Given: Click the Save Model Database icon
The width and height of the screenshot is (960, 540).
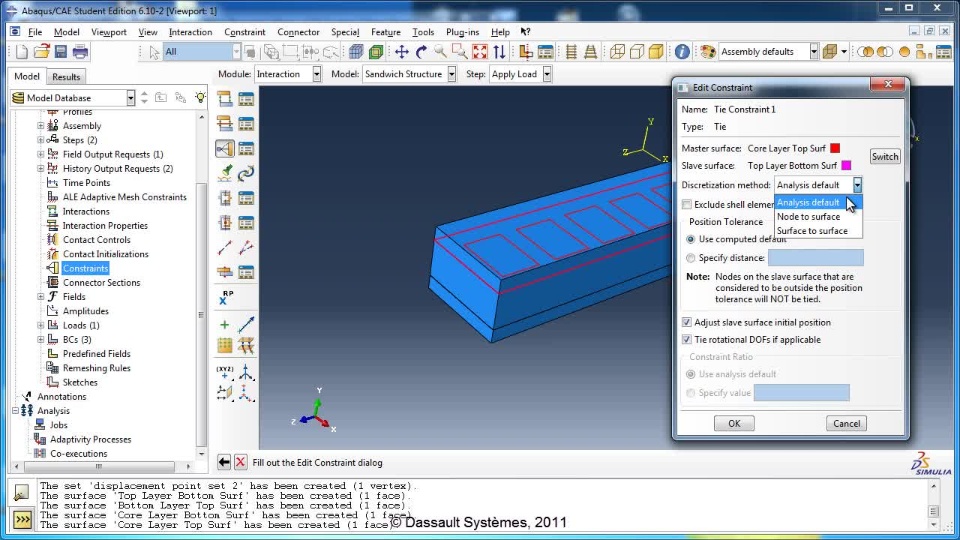Looking at the screenshot, I should pyautogui.click(x=61, y=52).
